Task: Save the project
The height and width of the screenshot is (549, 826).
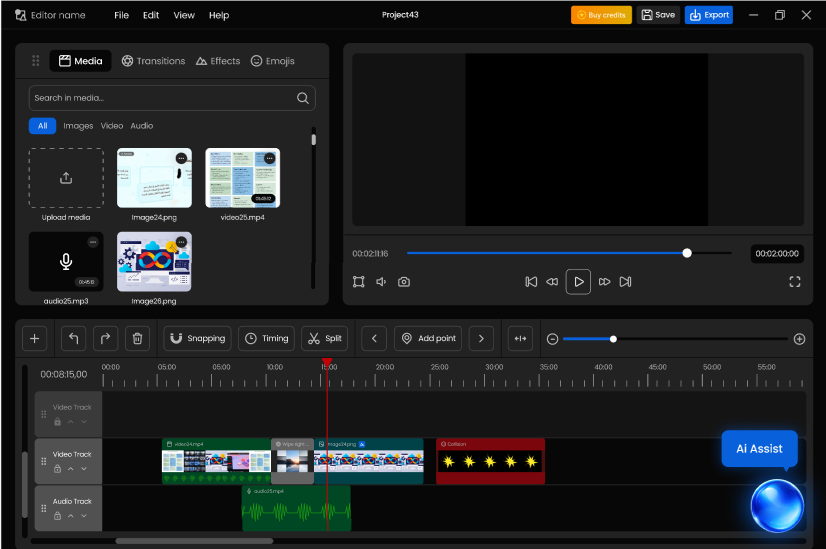Action: (x=658, y=15)
